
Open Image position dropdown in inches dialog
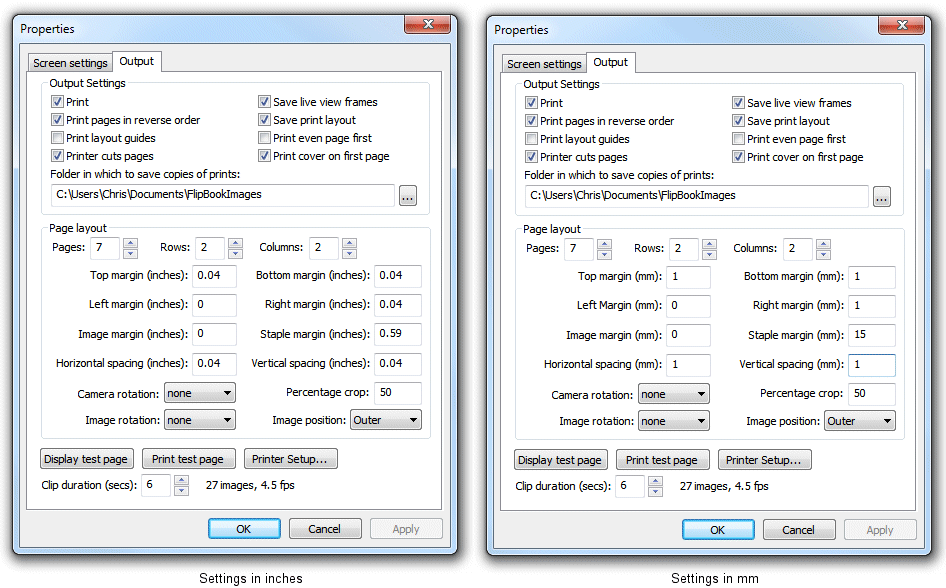click(386, 420)
